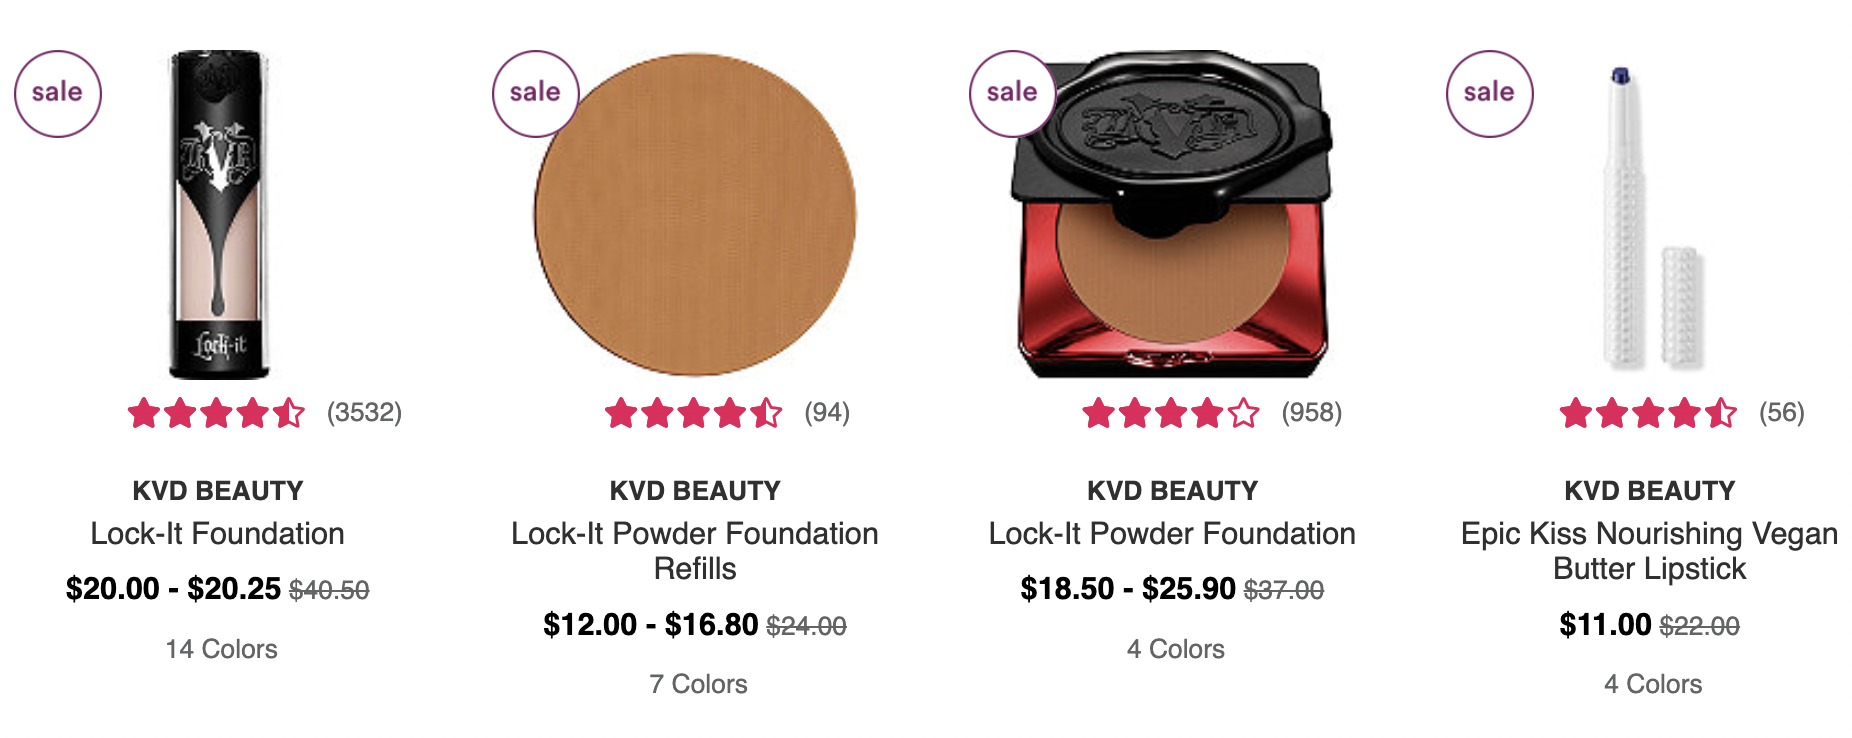The image size is (1852, 738).
Task: Open the 3532 reviews count
Action: [364, 413]
